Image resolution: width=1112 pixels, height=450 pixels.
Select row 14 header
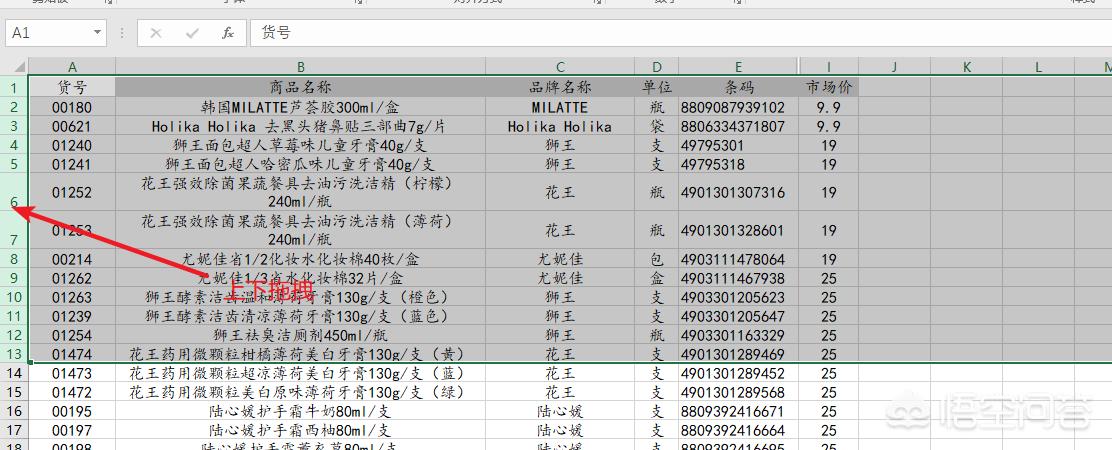[x=14, y=373]
